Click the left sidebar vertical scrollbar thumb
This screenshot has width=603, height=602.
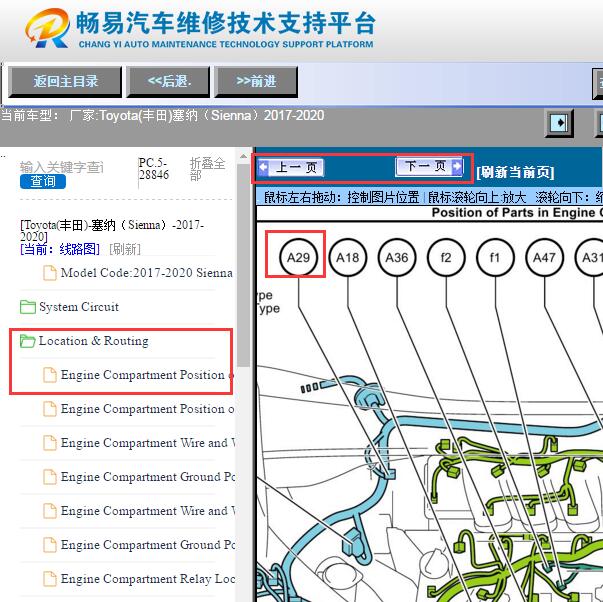[x=243, y=265]
